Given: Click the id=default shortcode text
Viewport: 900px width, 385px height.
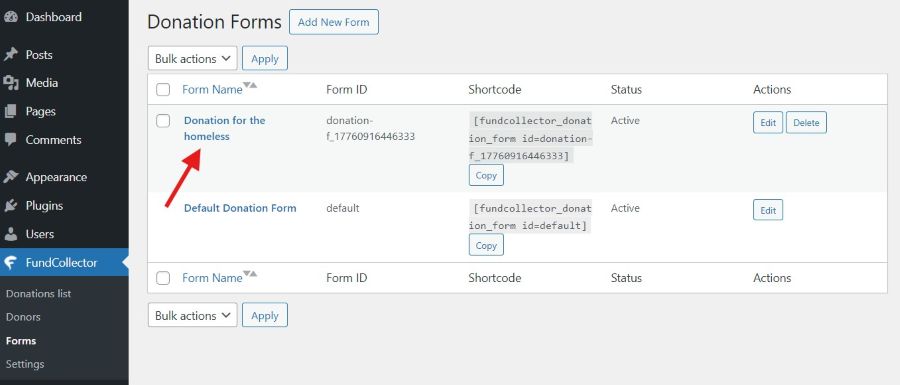Looking at the screenshot, I should [531, 217].
